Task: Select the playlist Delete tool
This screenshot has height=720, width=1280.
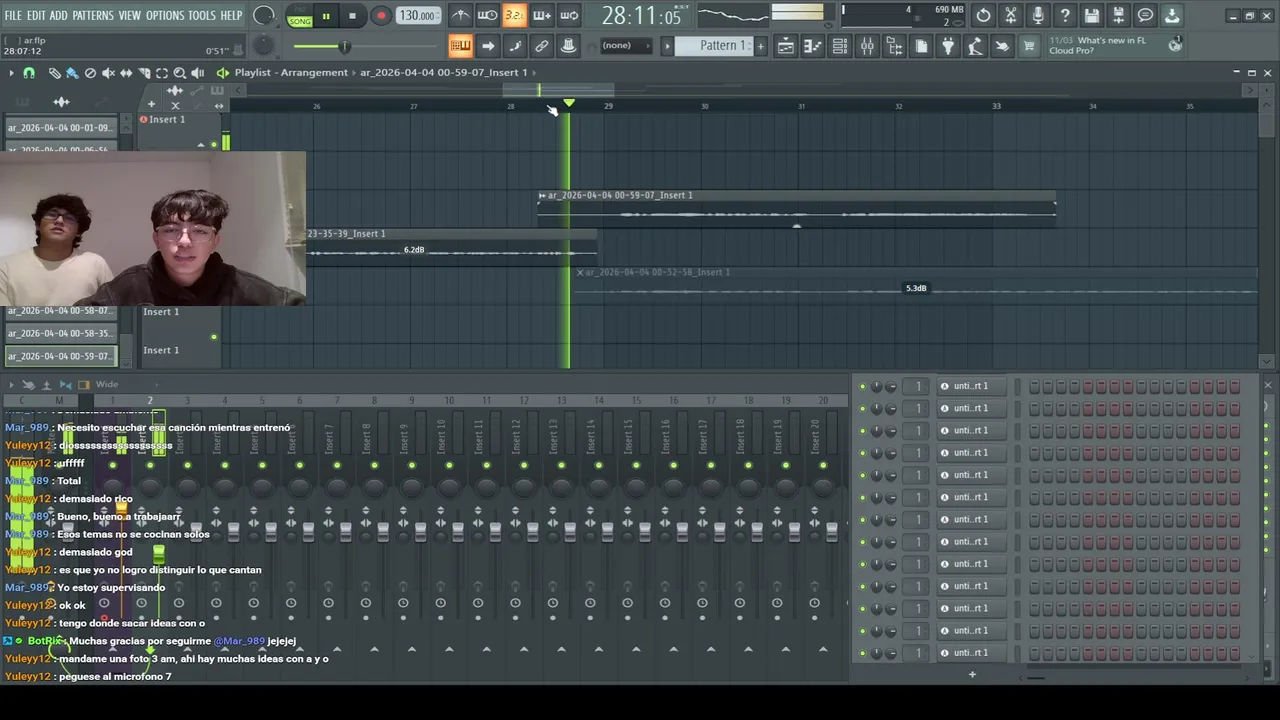Action: (90, 73)
